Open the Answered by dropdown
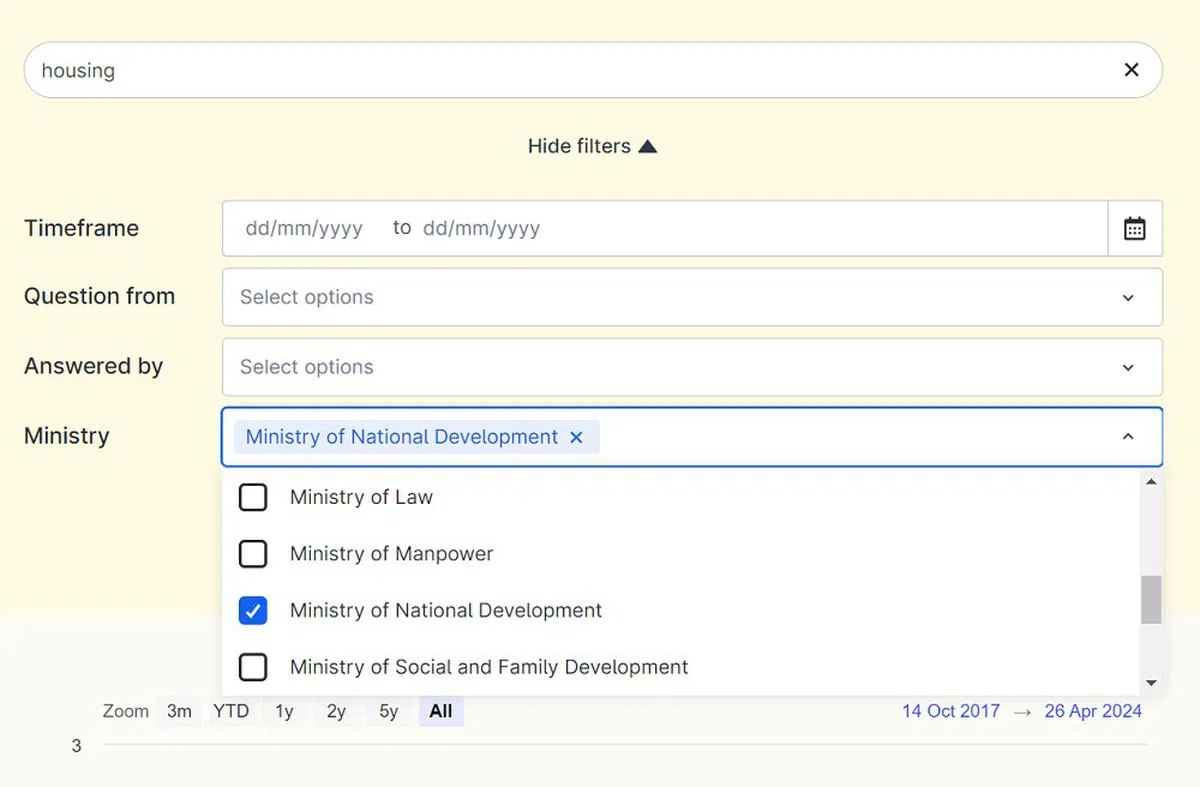Image resolution: width=1200 pixels, height=787 pixels. tap(1127, 367)
